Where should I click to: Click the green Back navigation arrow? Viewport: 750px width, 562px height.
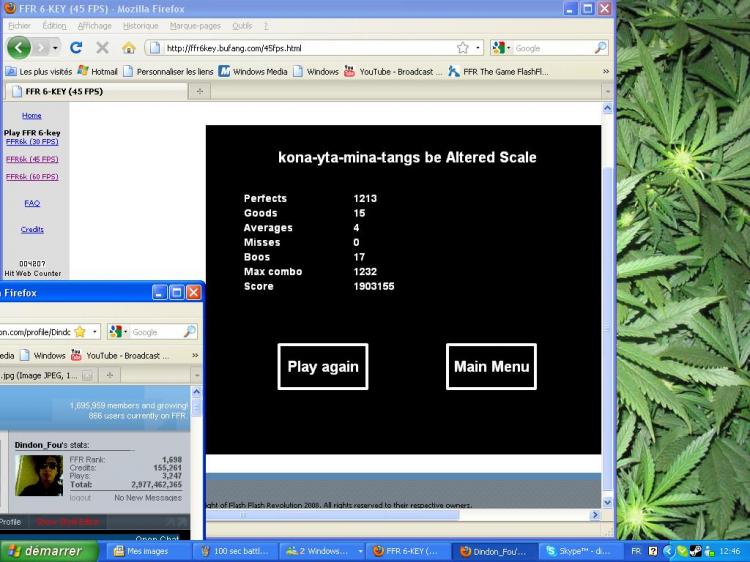(19, 47)
